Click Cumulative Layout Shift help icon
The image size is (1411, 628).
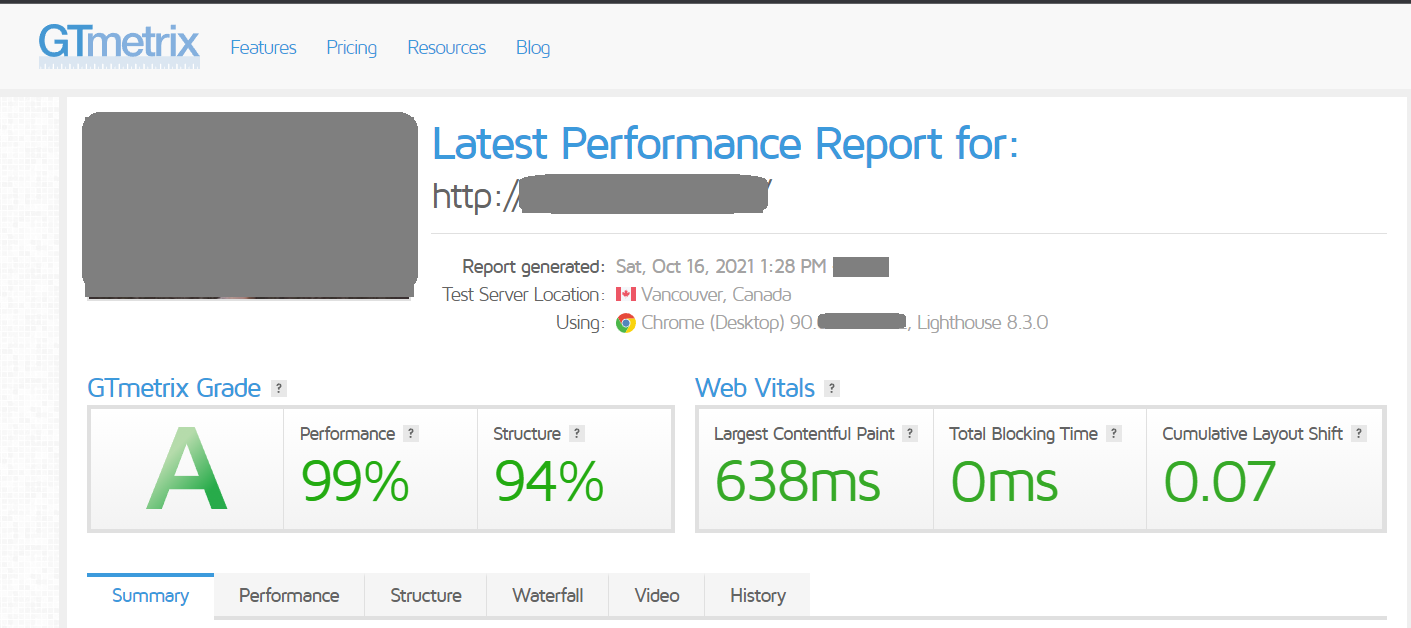pyautogui.click(x=1358, y=434)
